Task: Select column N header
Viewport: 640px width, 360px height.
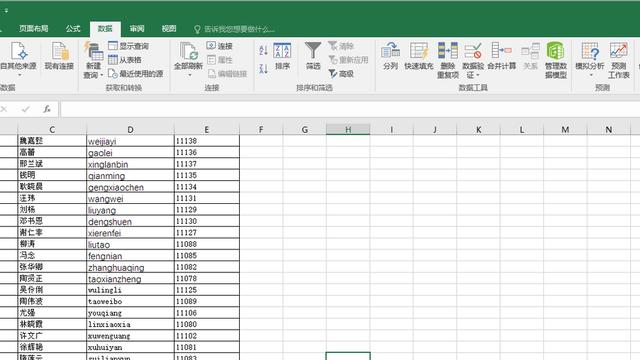Action: 609,129
